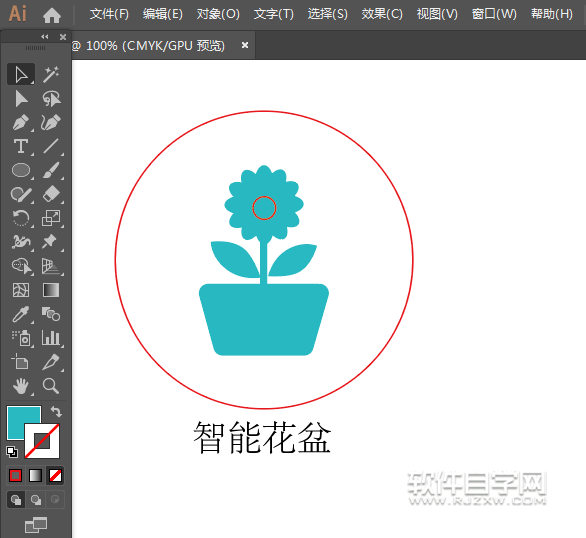Select the Mesh tool

pos(21,290)
